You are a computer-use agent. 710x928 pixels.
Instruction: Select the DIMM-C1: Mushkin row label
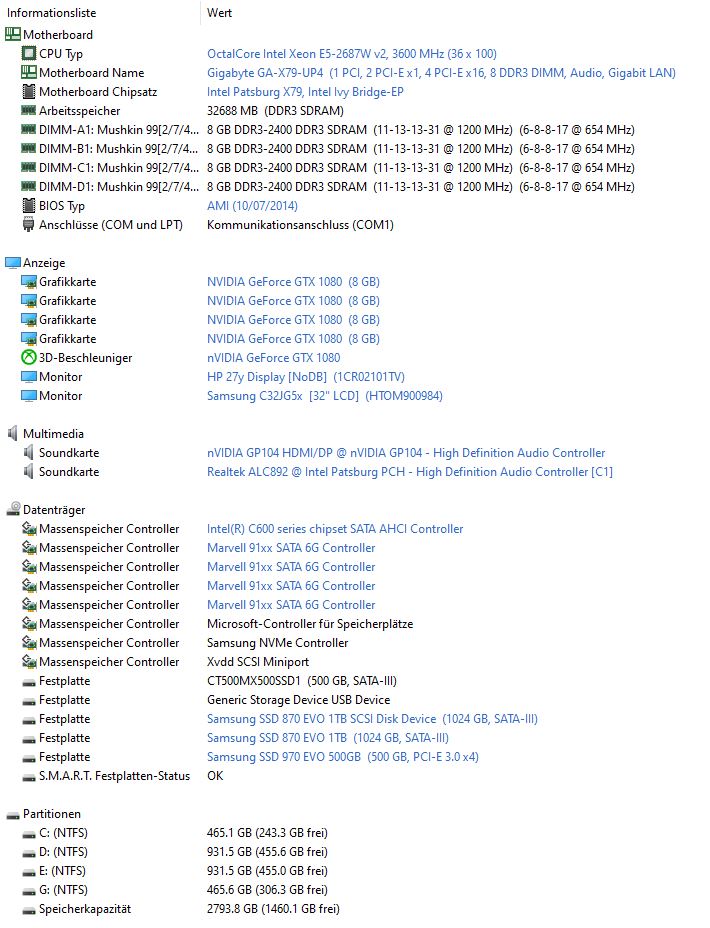118,167
